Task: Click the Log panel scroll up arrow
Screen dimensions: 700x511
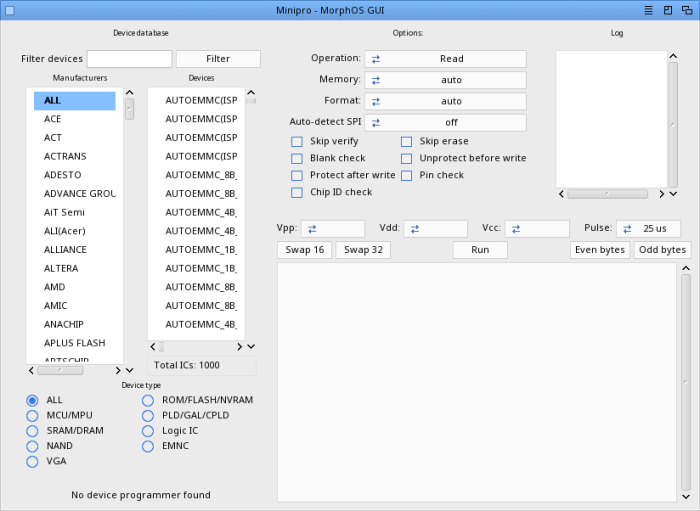Action: pos(673,56)
